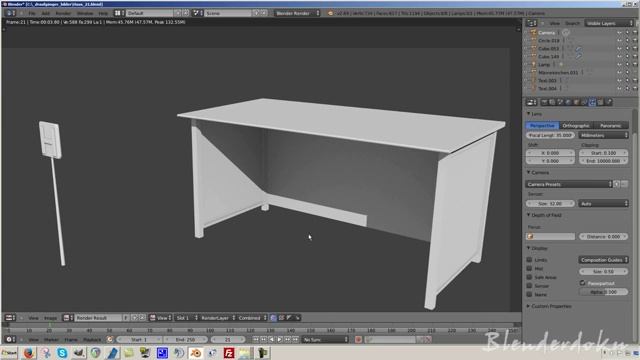Remove camera preset with minus button
This screenshot has width=640, height=360.
click(x=624, y=184)
